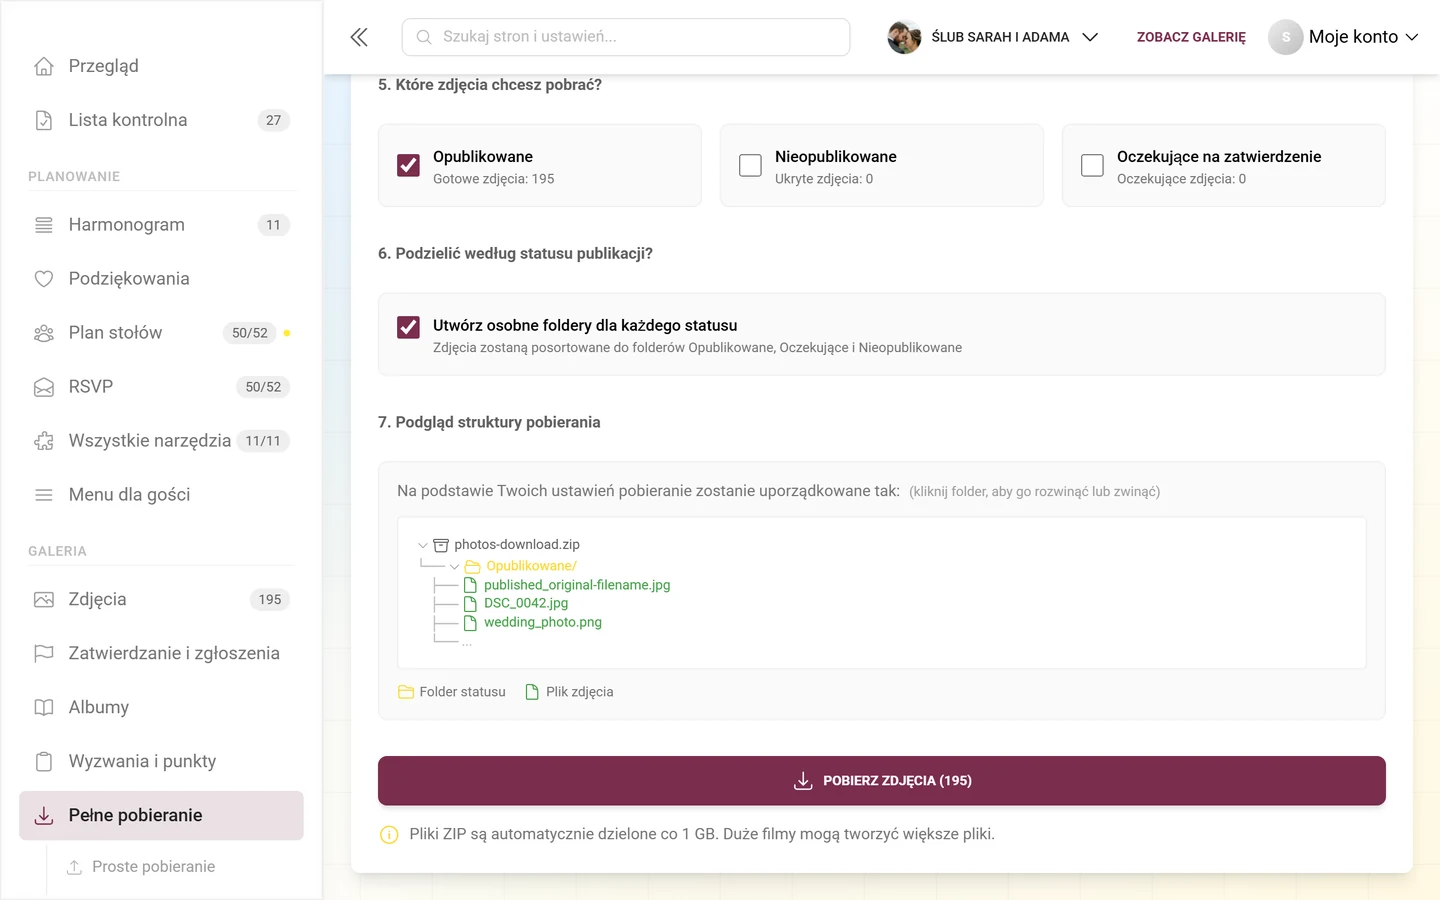Click the Albumy book icon

pyautogui.click(x=44, y=708)
